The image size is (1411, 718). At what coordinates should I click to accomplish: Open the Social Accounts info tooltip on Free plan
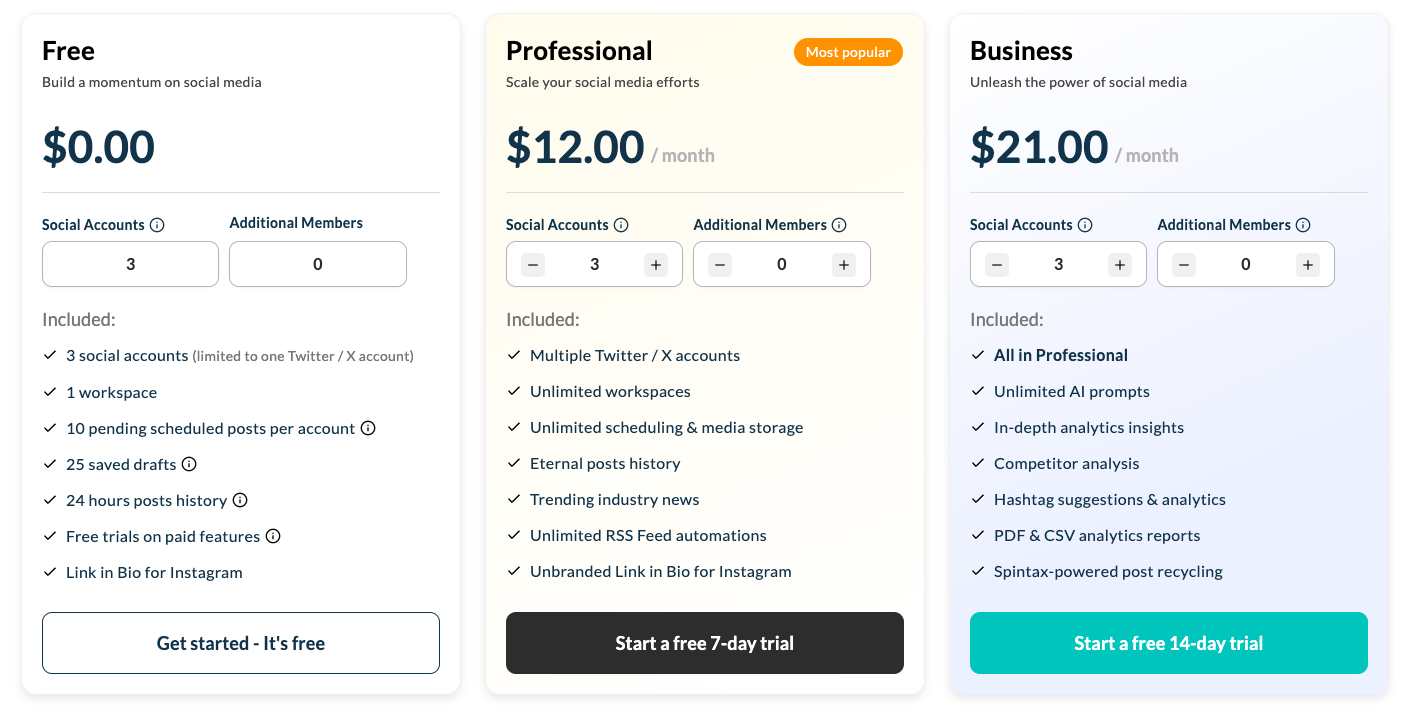click(x=157, y=225)
